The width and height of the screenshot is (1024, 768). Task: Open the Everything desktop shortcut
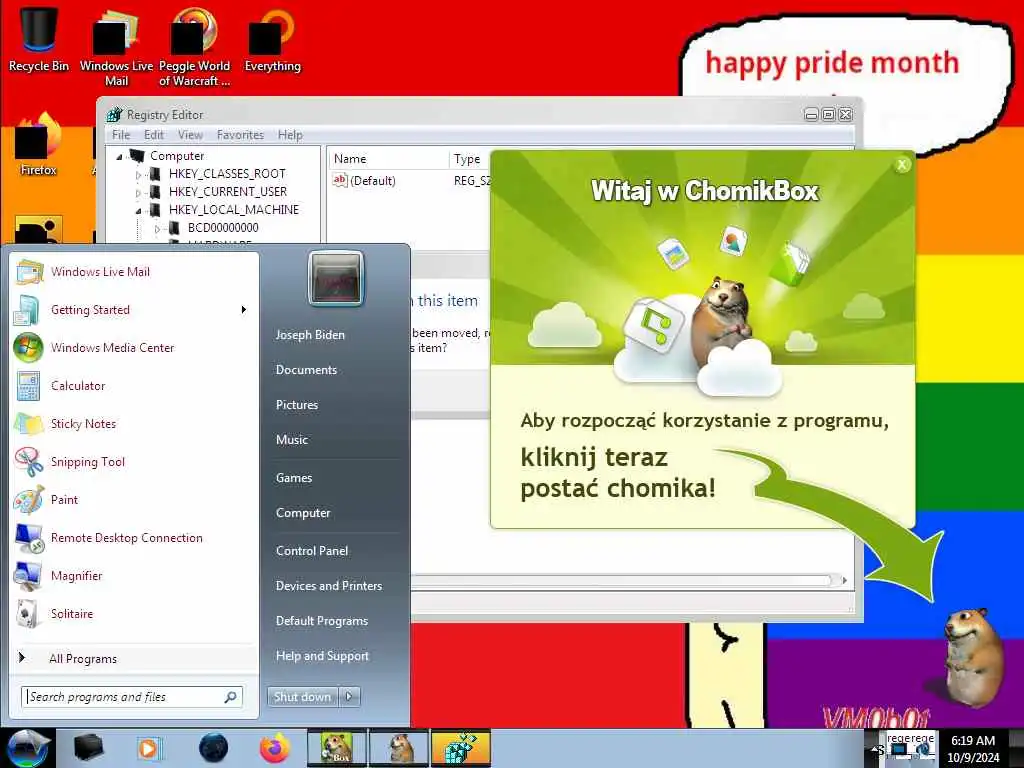tap(272, 40)
